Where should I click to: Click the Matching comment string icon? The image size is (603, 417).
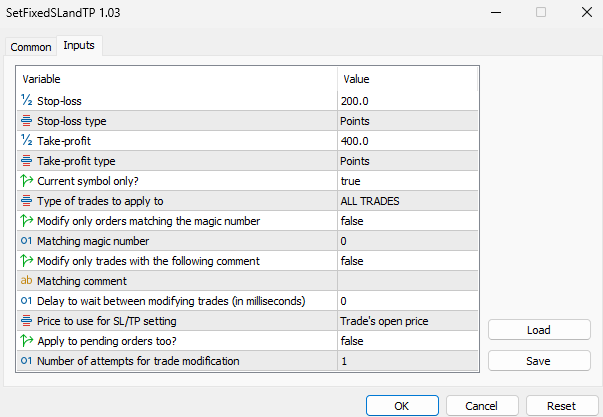pos(27,281)
